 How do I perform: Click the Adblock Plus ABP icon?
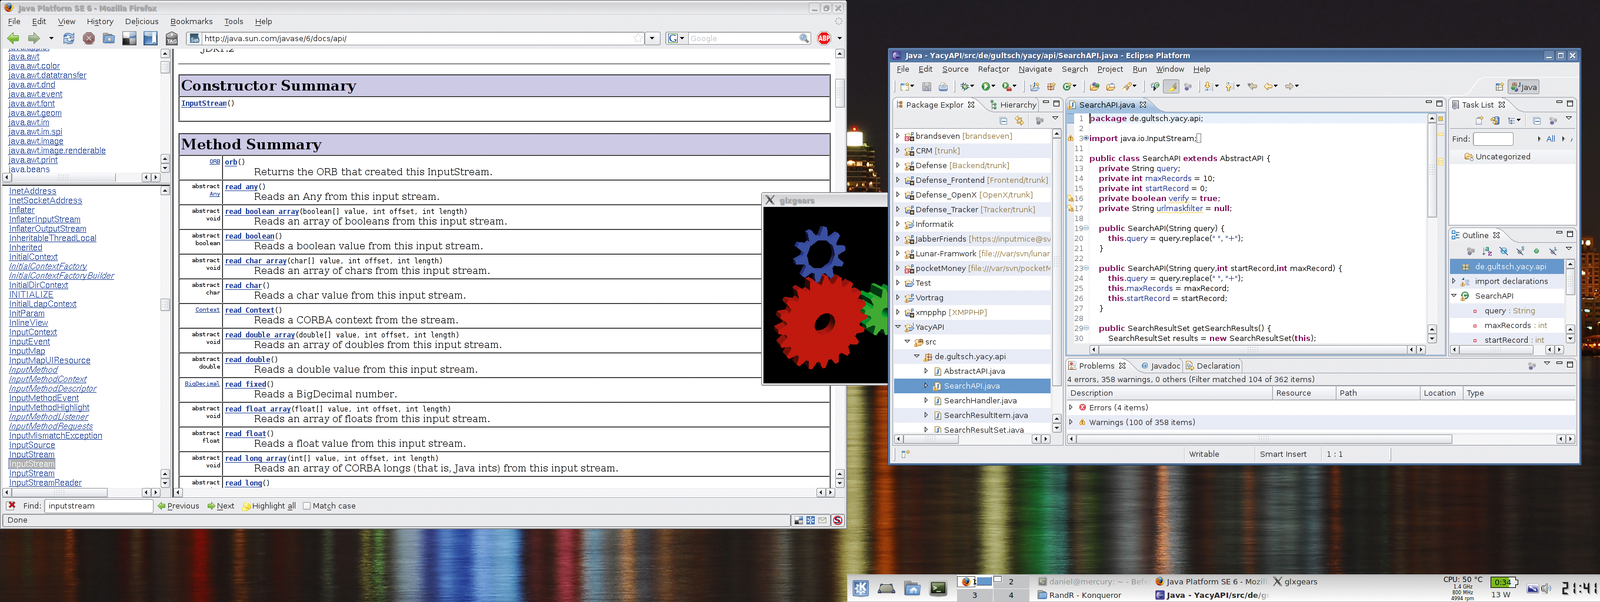pyautogui.click(x=824, y=38)
